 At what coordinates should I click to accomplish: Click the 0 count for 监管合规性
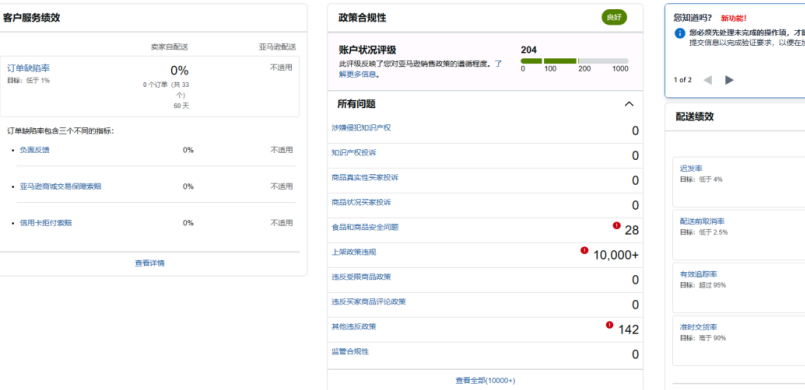(635, 355)
